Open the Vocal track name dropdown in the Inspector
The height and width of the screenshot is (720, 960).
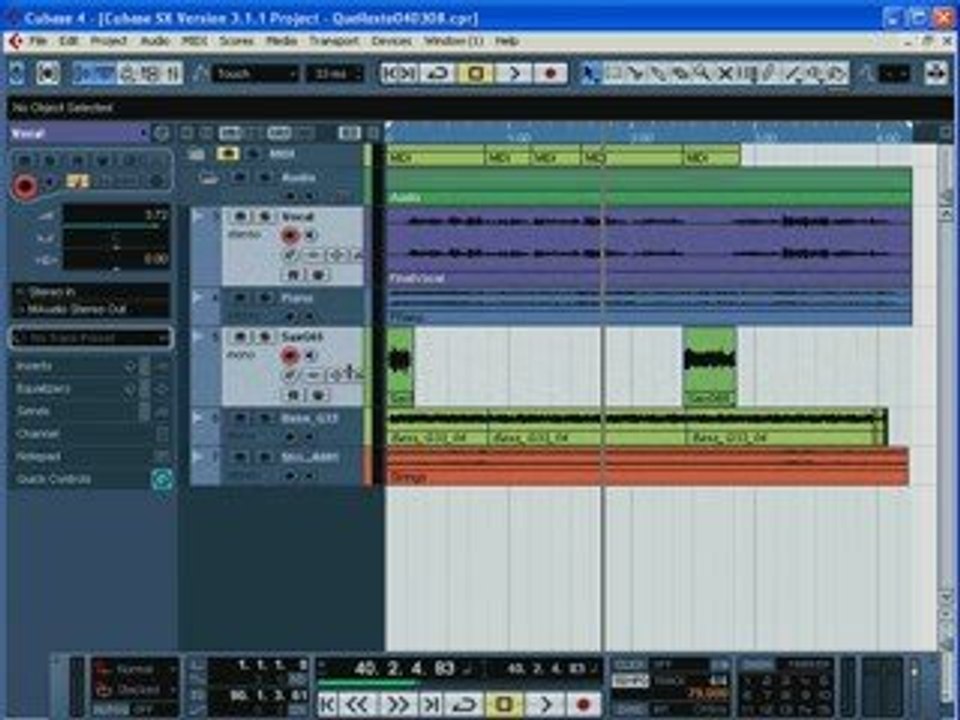click(79, 133)
